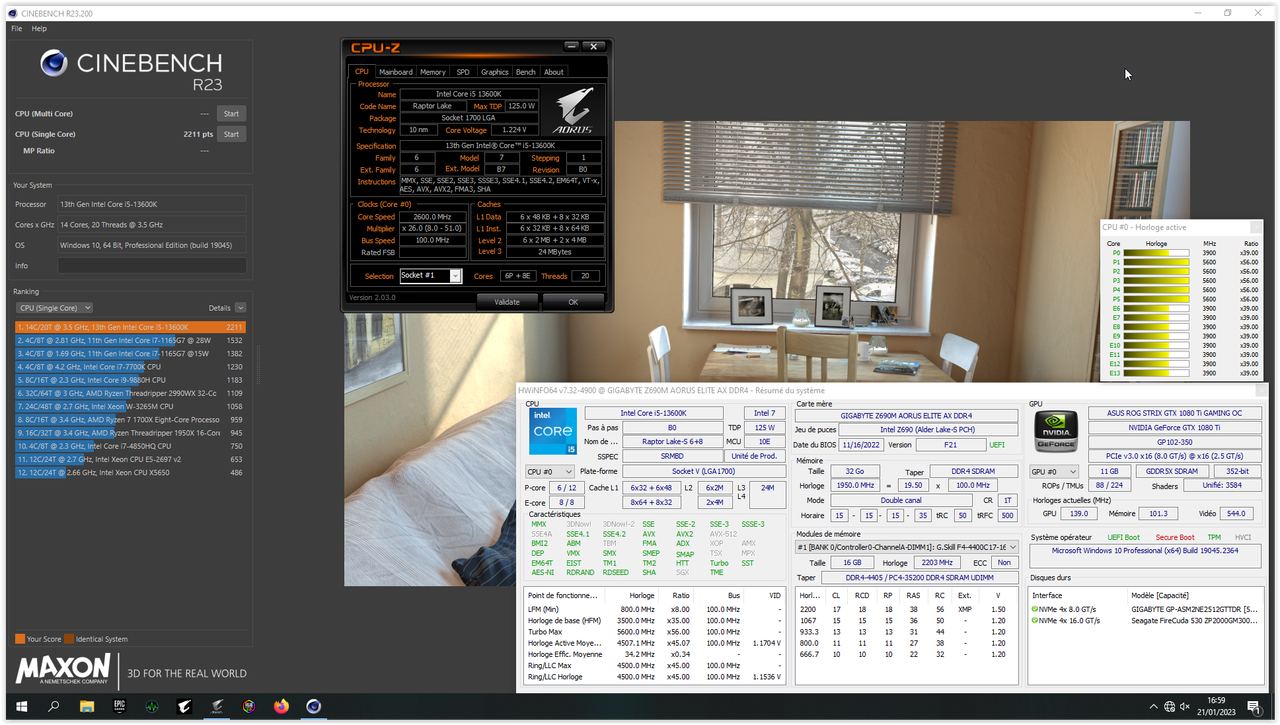The width and height of the screenshot is (1280, 725).
Task: Click the Aorus logo in CPU-Z
Action: point(573,109)
